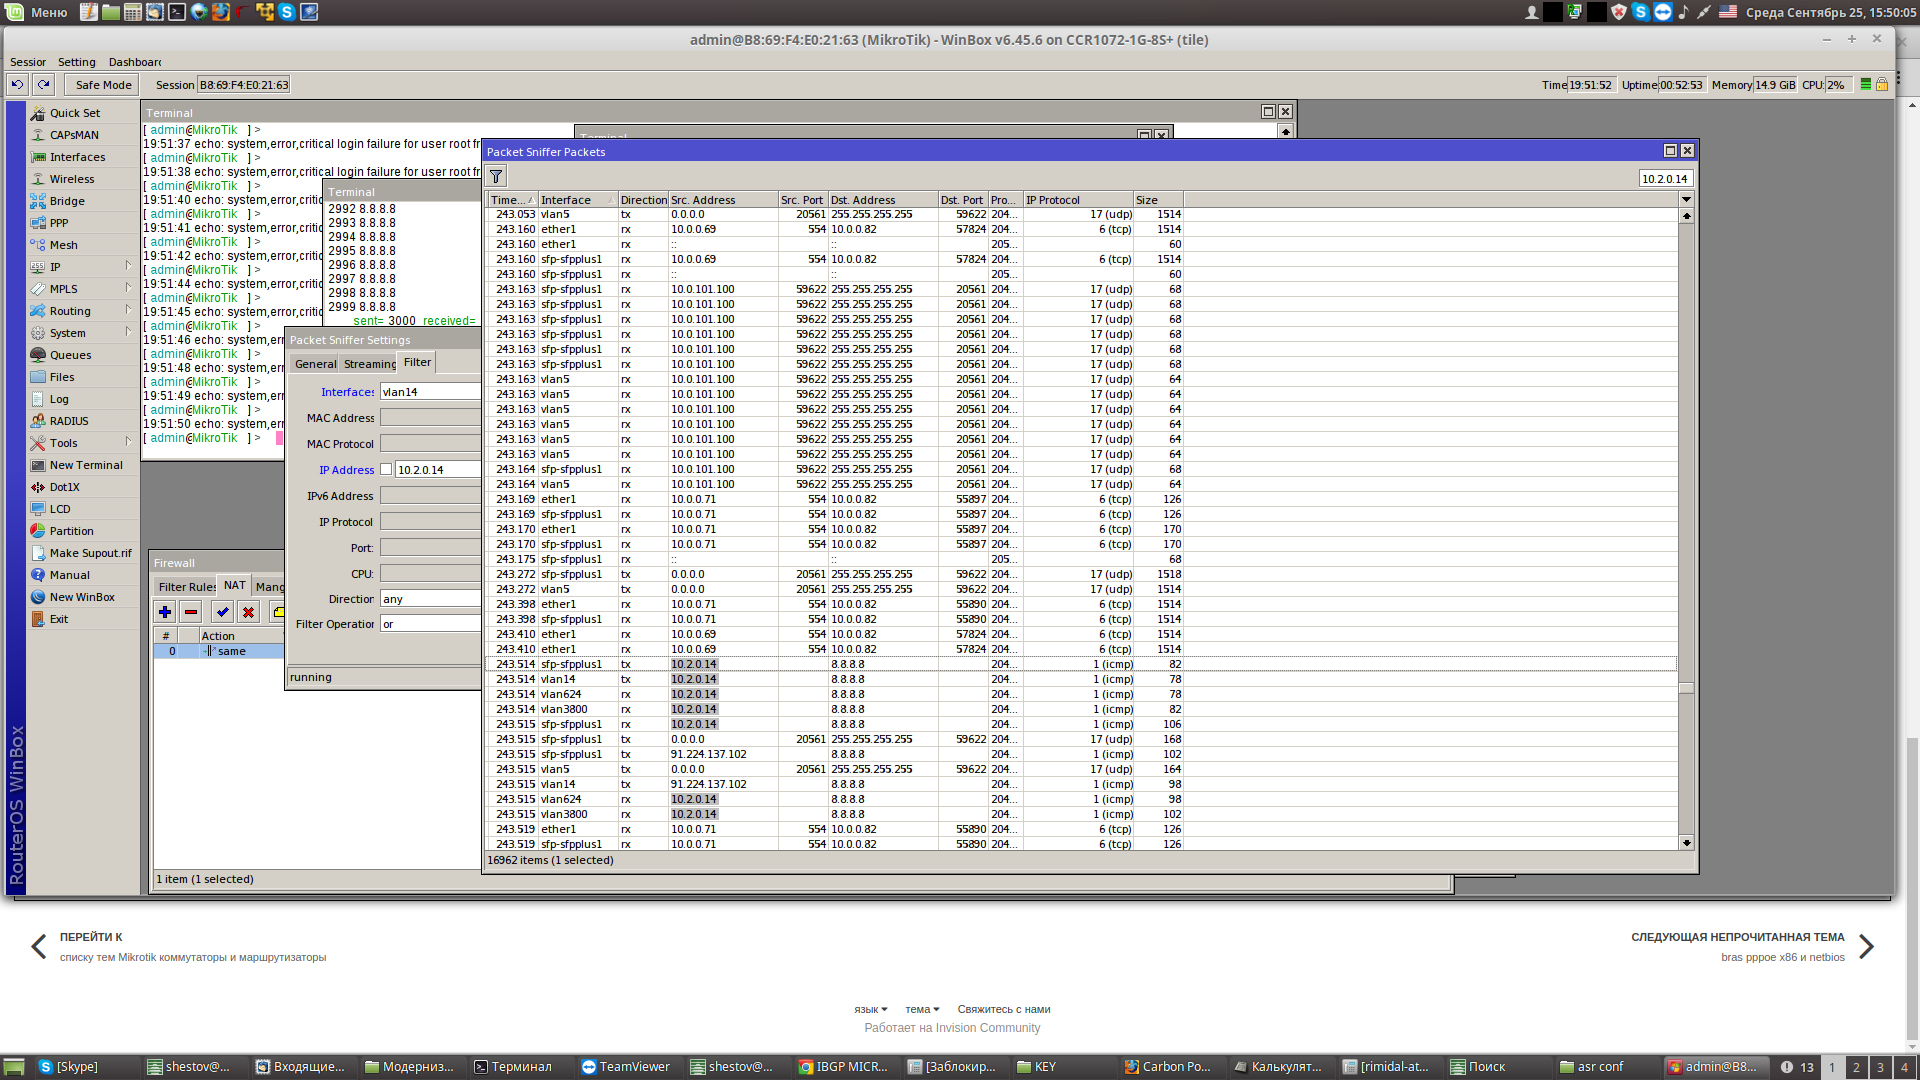The image size is (1920, 1080).
Task: Enable the firewall rule with checkmark icon
Action: click(222, 612)
